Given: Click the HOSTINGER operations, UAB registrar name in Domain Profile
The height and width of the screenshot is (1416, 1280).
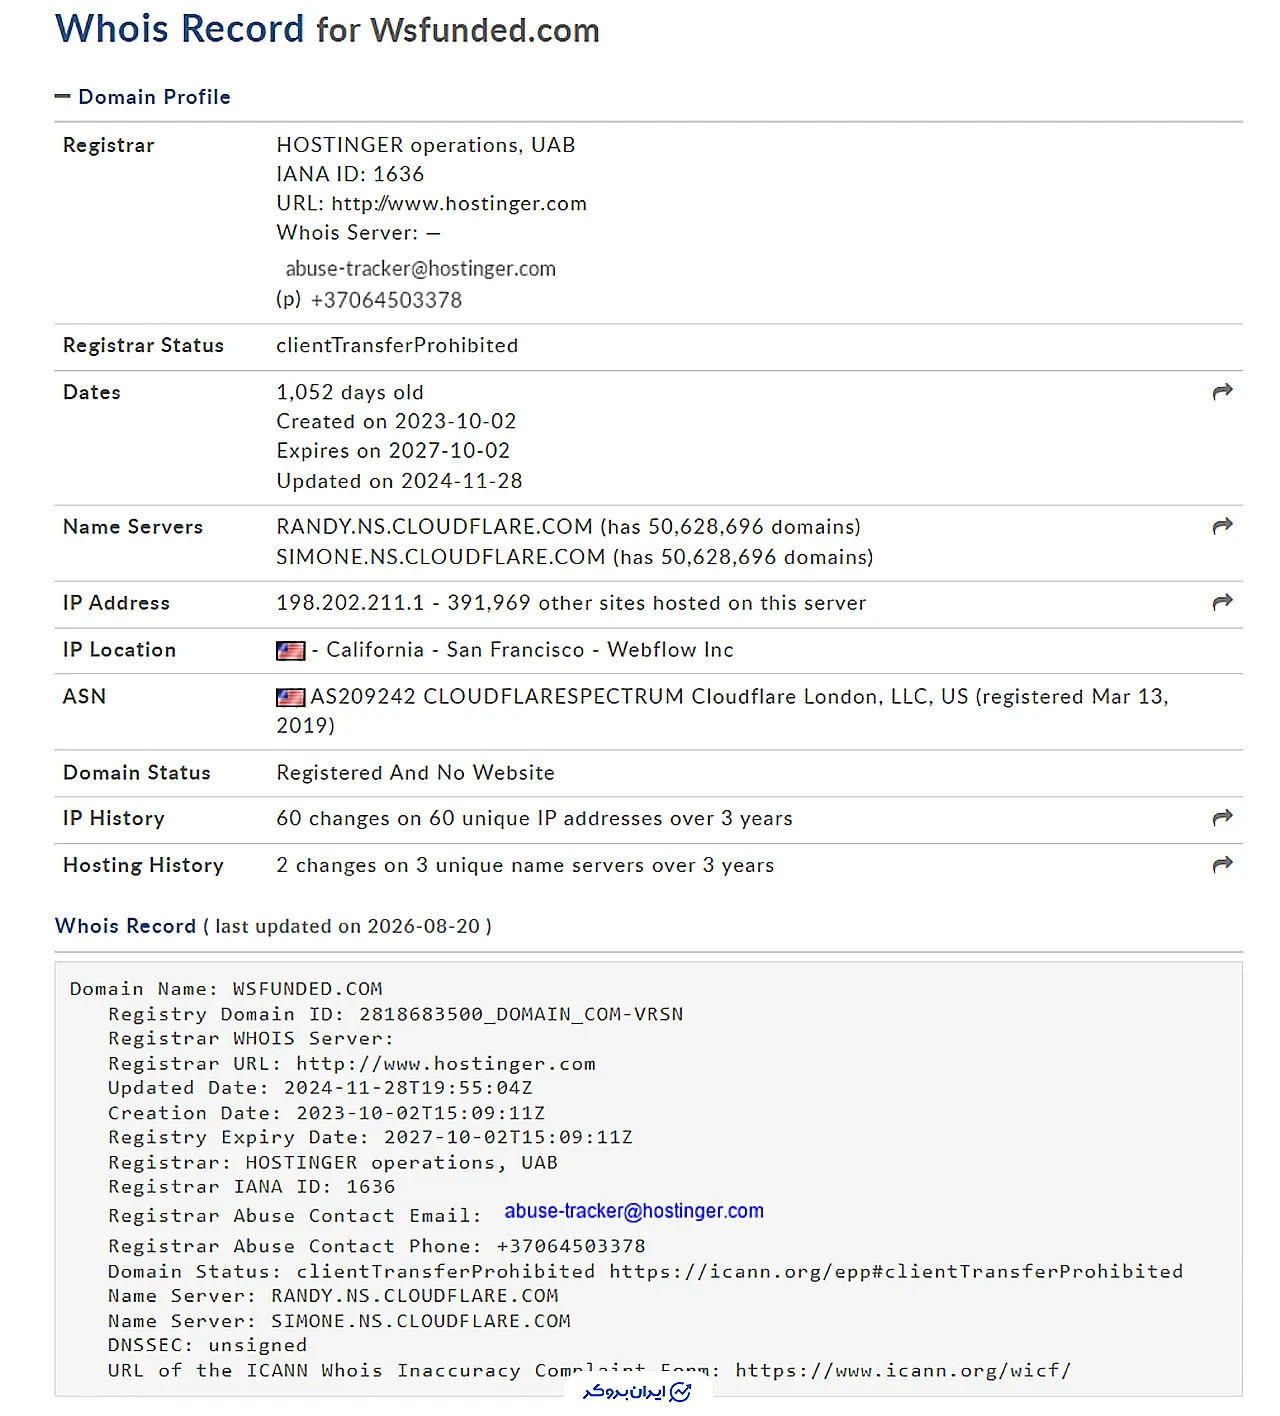Looking at the screenshot, I should [426, 145].
